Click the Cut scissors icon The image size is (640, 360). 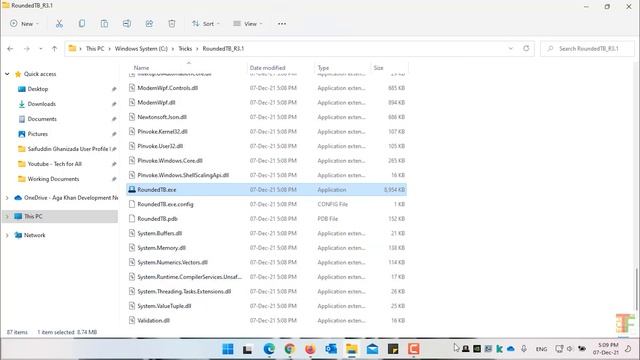(x=59, y=24)
